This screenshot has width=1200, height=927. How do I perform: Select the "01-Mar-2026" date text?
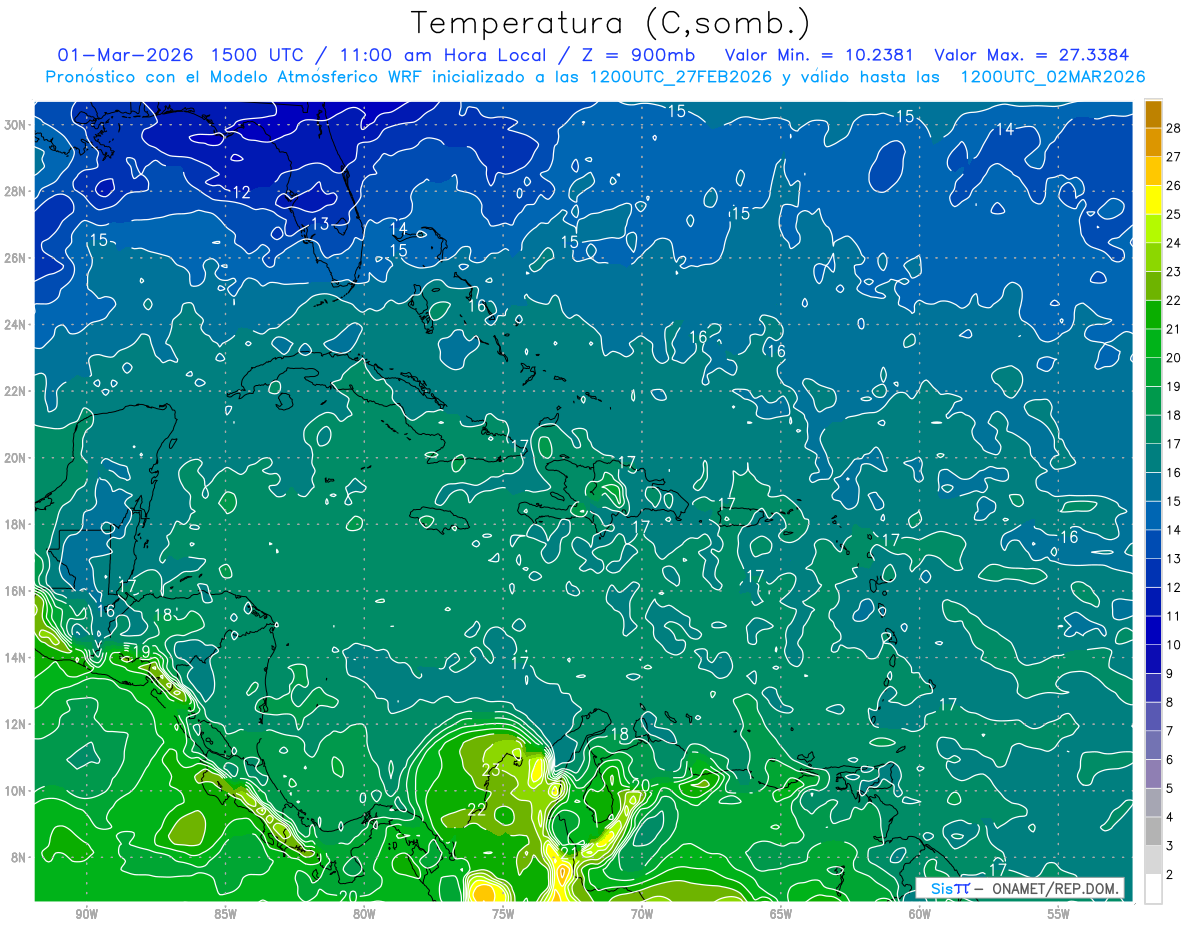125,54
